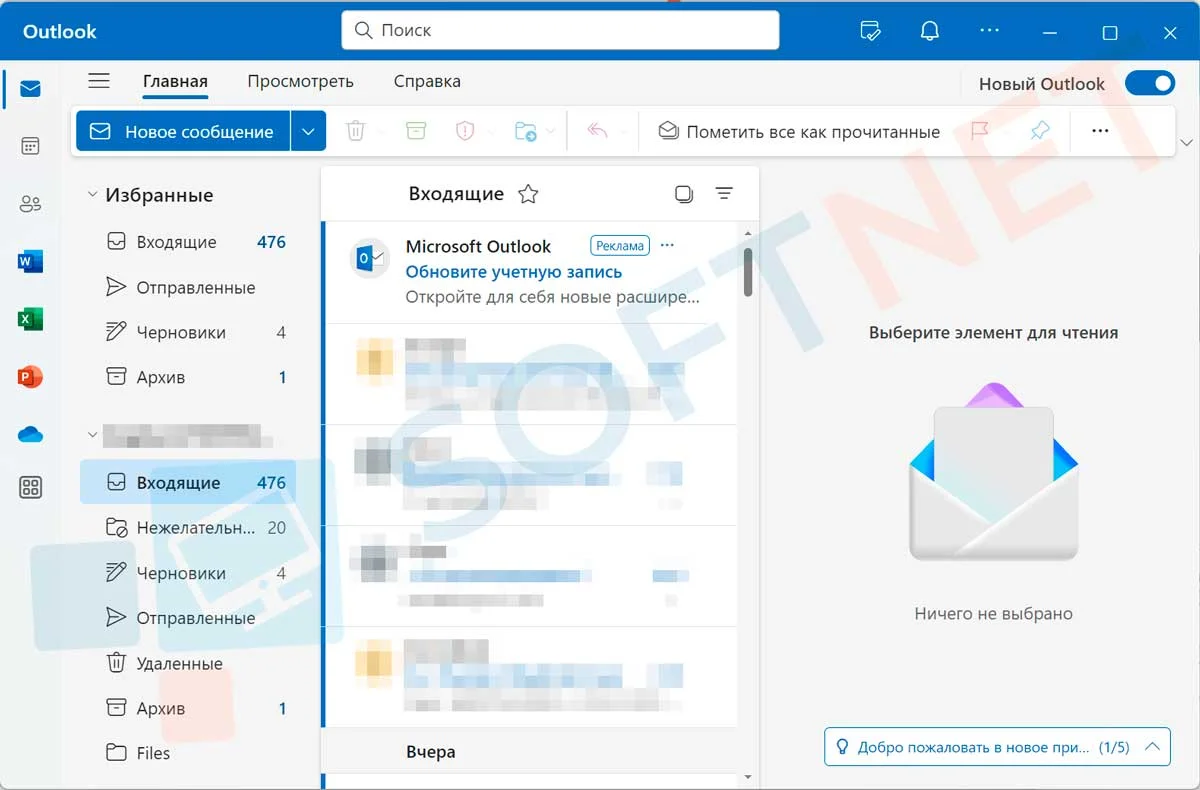Switch to the Главная tab

(x=175, y=82)
